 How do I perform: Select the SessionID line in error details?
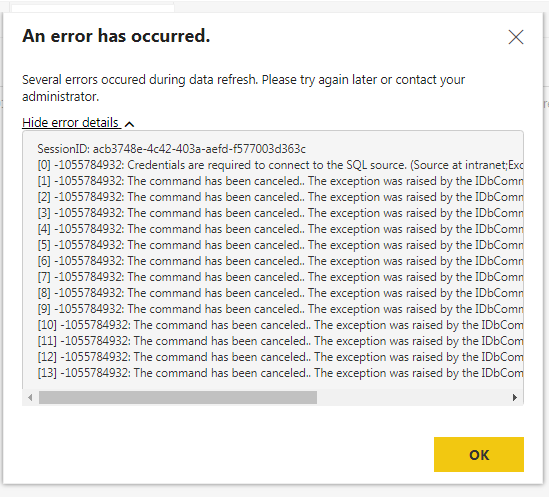click(172, 149)
